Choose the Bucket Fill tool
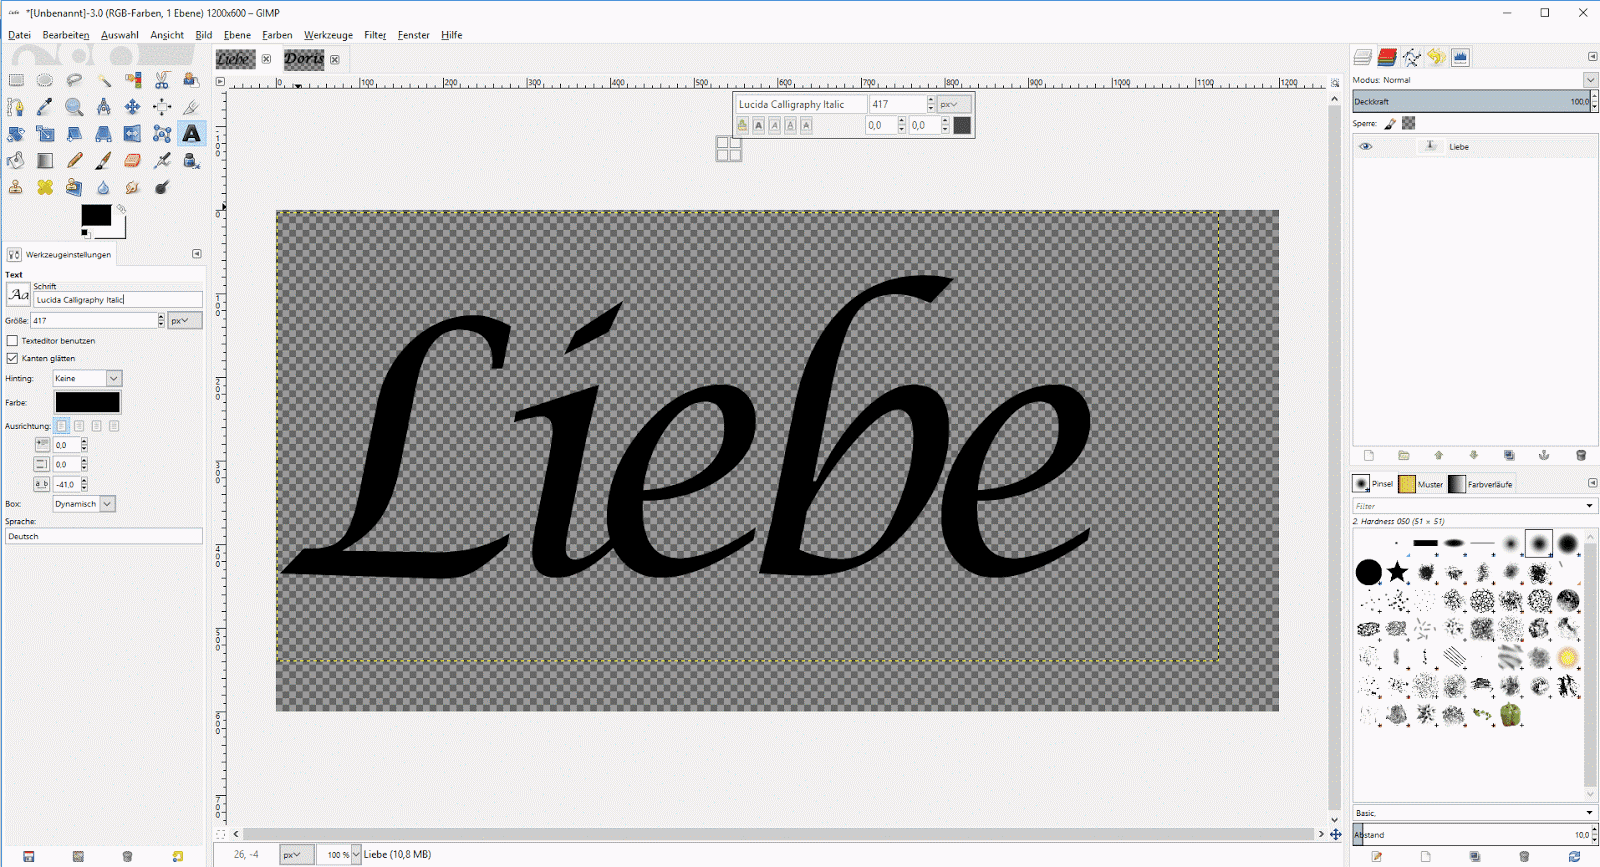Image resolution: width=1600 pixels, height=867 pixels. 16,161
